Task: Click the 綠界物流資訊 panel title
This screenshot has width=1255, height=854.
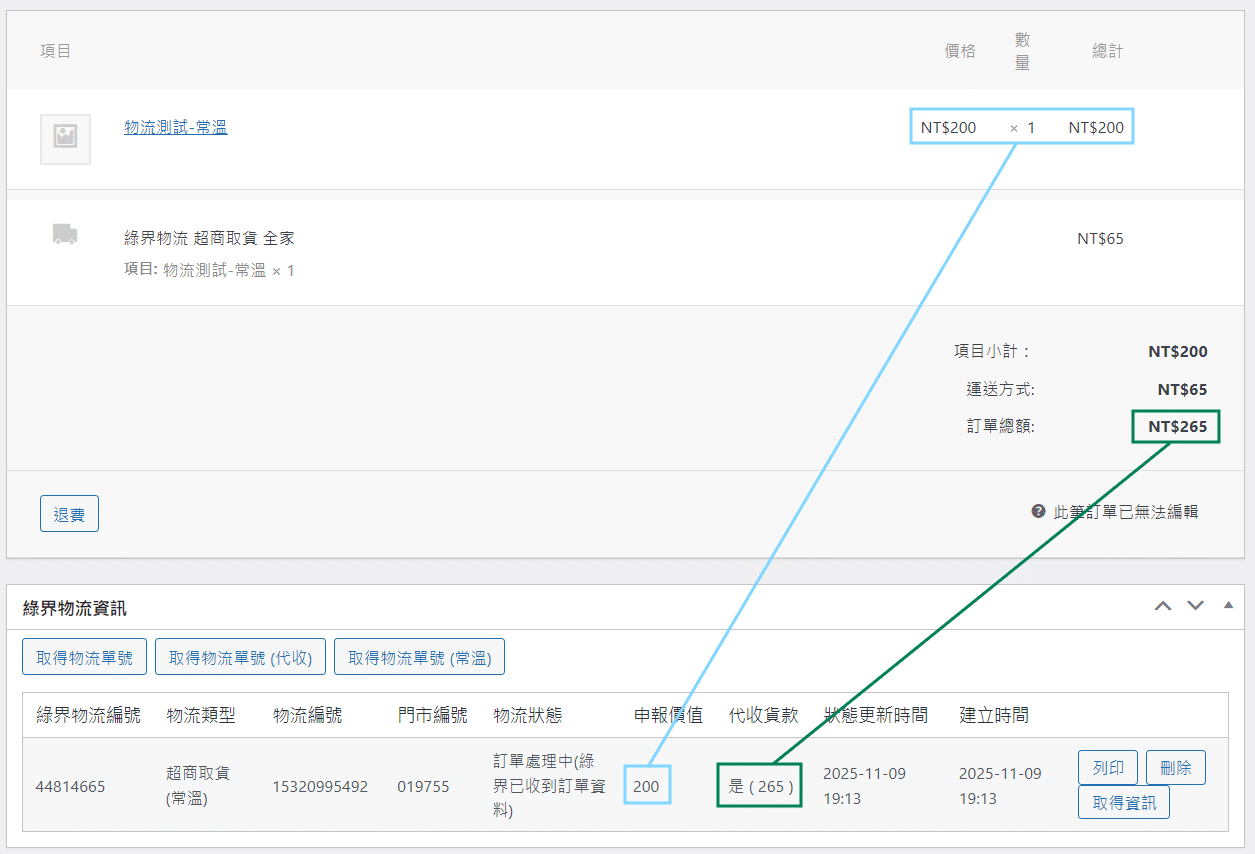Action: coord(75,608)
